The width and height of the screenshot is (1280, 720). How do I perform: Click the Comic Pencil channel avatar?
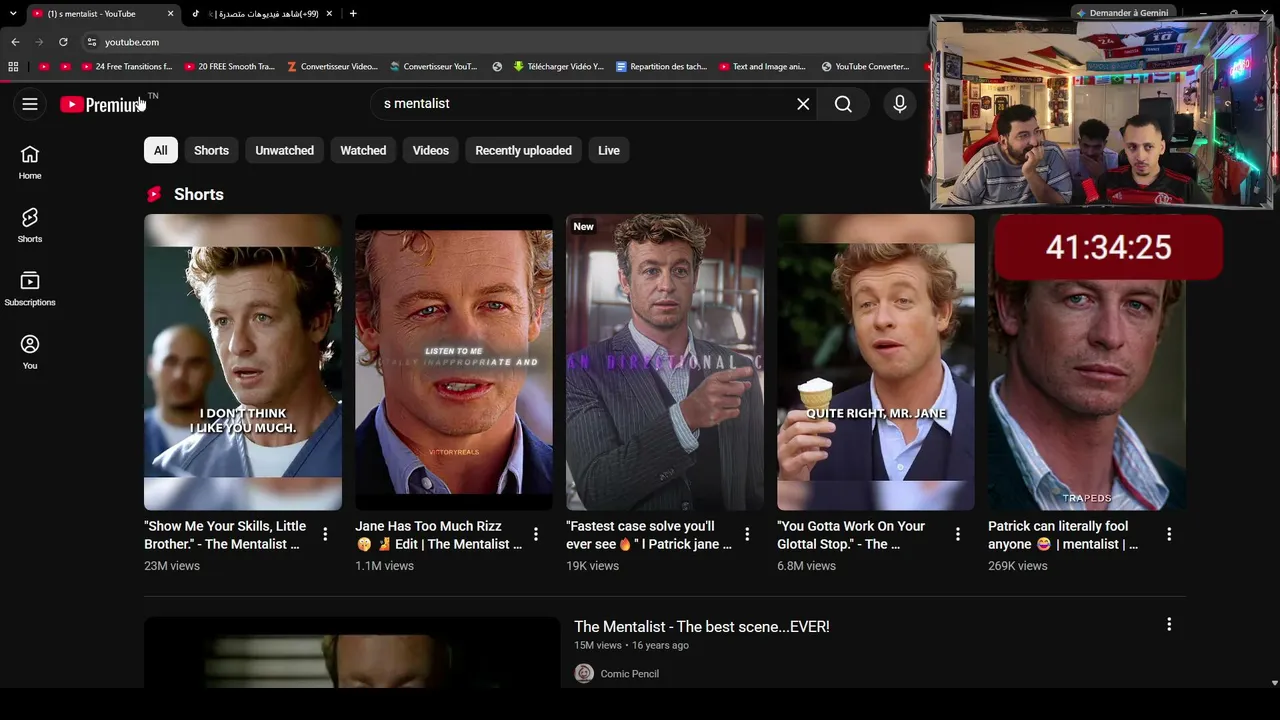584,674
